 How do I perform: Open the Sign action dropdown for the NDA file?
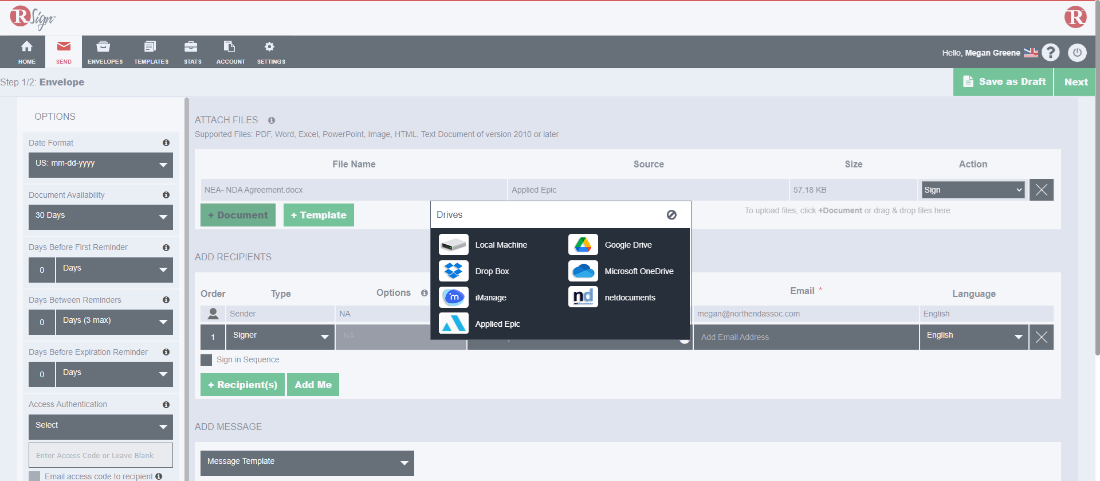pyautogui.click(x=973, y=190)
